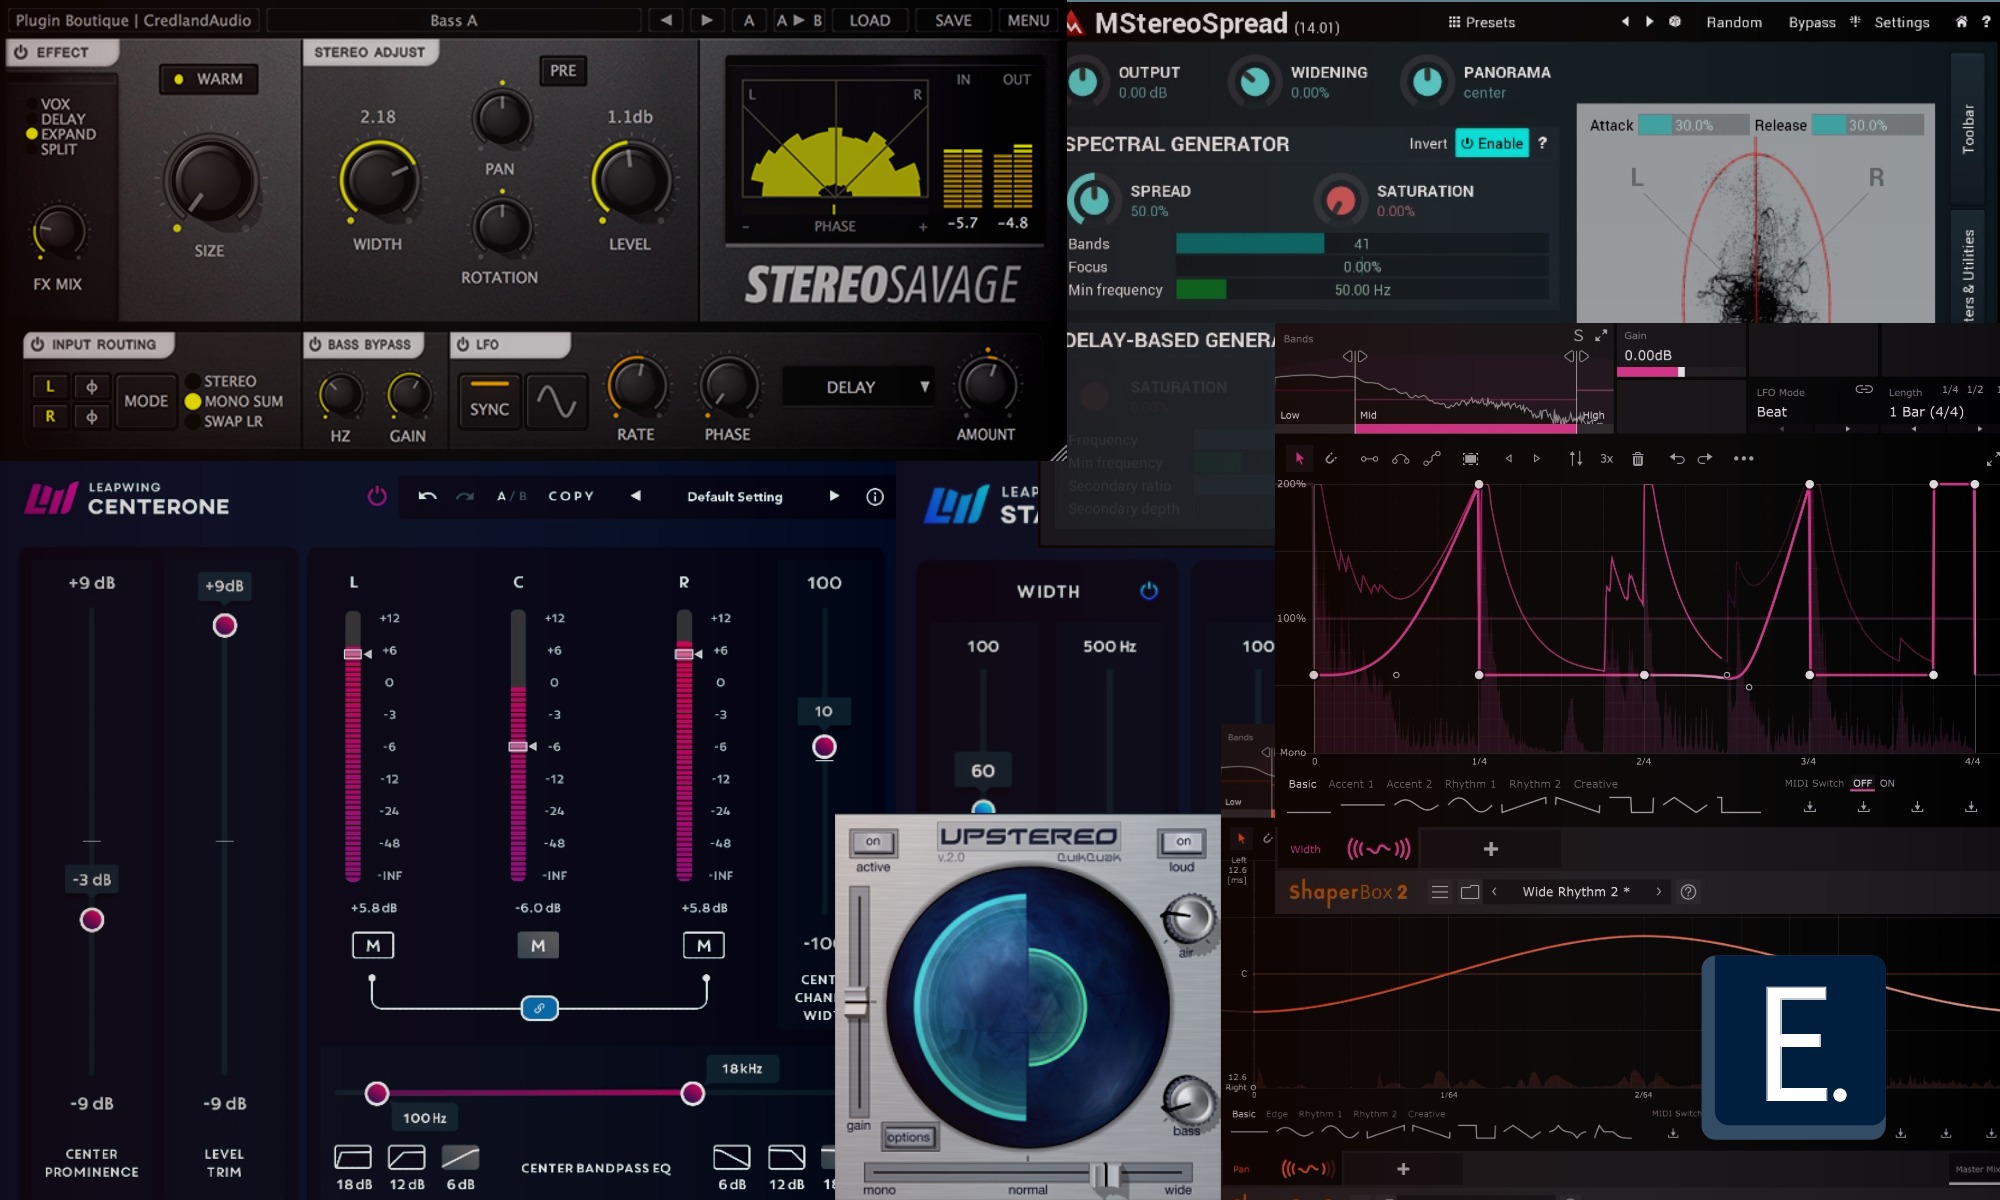The image size is (2000, 1200).
Task: Toggle the StereoSavage EFFECT power button
Action: [21, 52]
